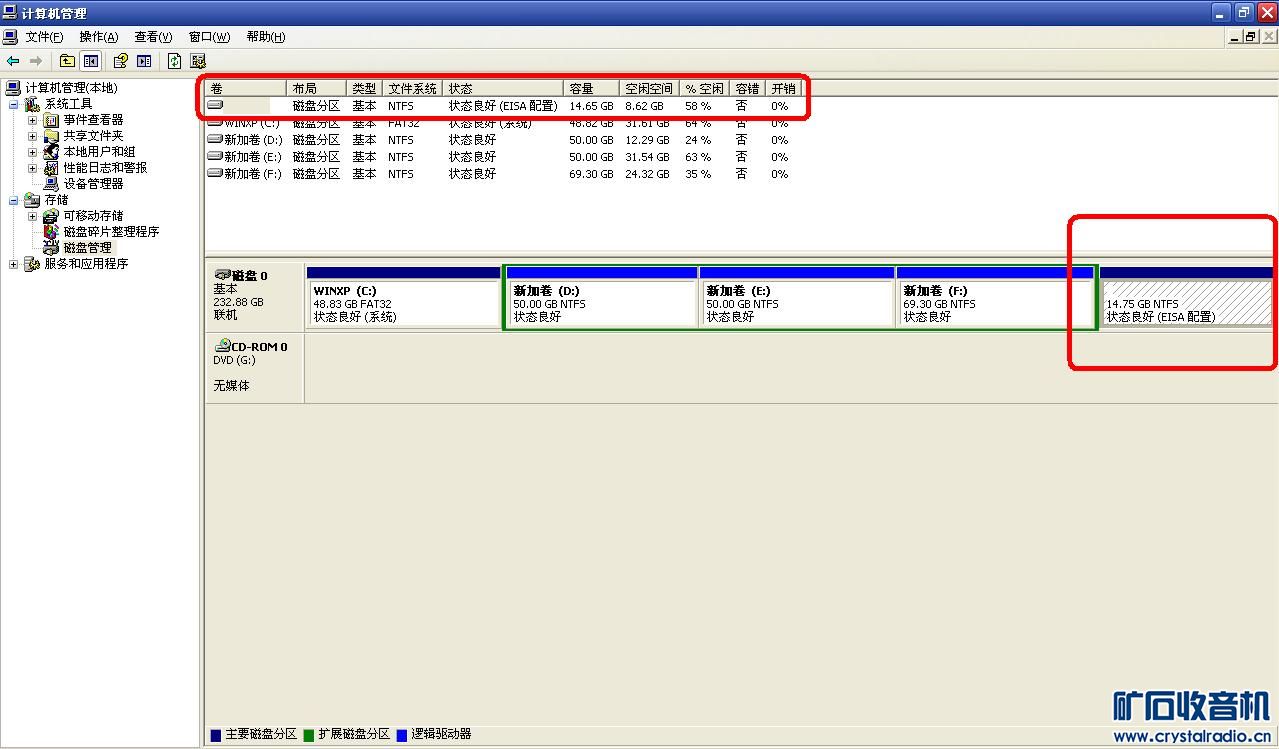Click the blue 逻辑驱动器 legend swatch
Image resolution: width=1279 pixels, height=749 pixels.
[402, 735]
